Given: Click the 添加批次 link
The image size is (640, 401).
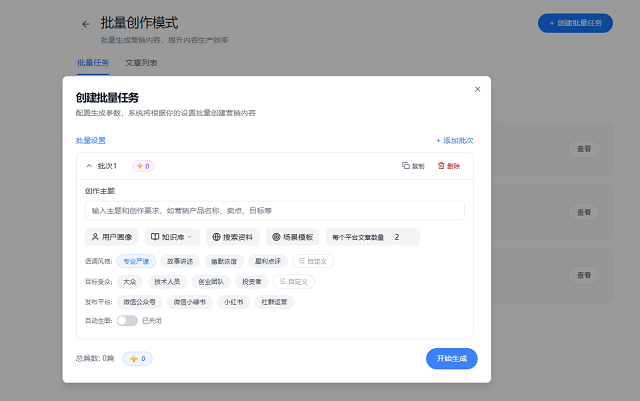Looking at the screenshot, I should 454,141.
